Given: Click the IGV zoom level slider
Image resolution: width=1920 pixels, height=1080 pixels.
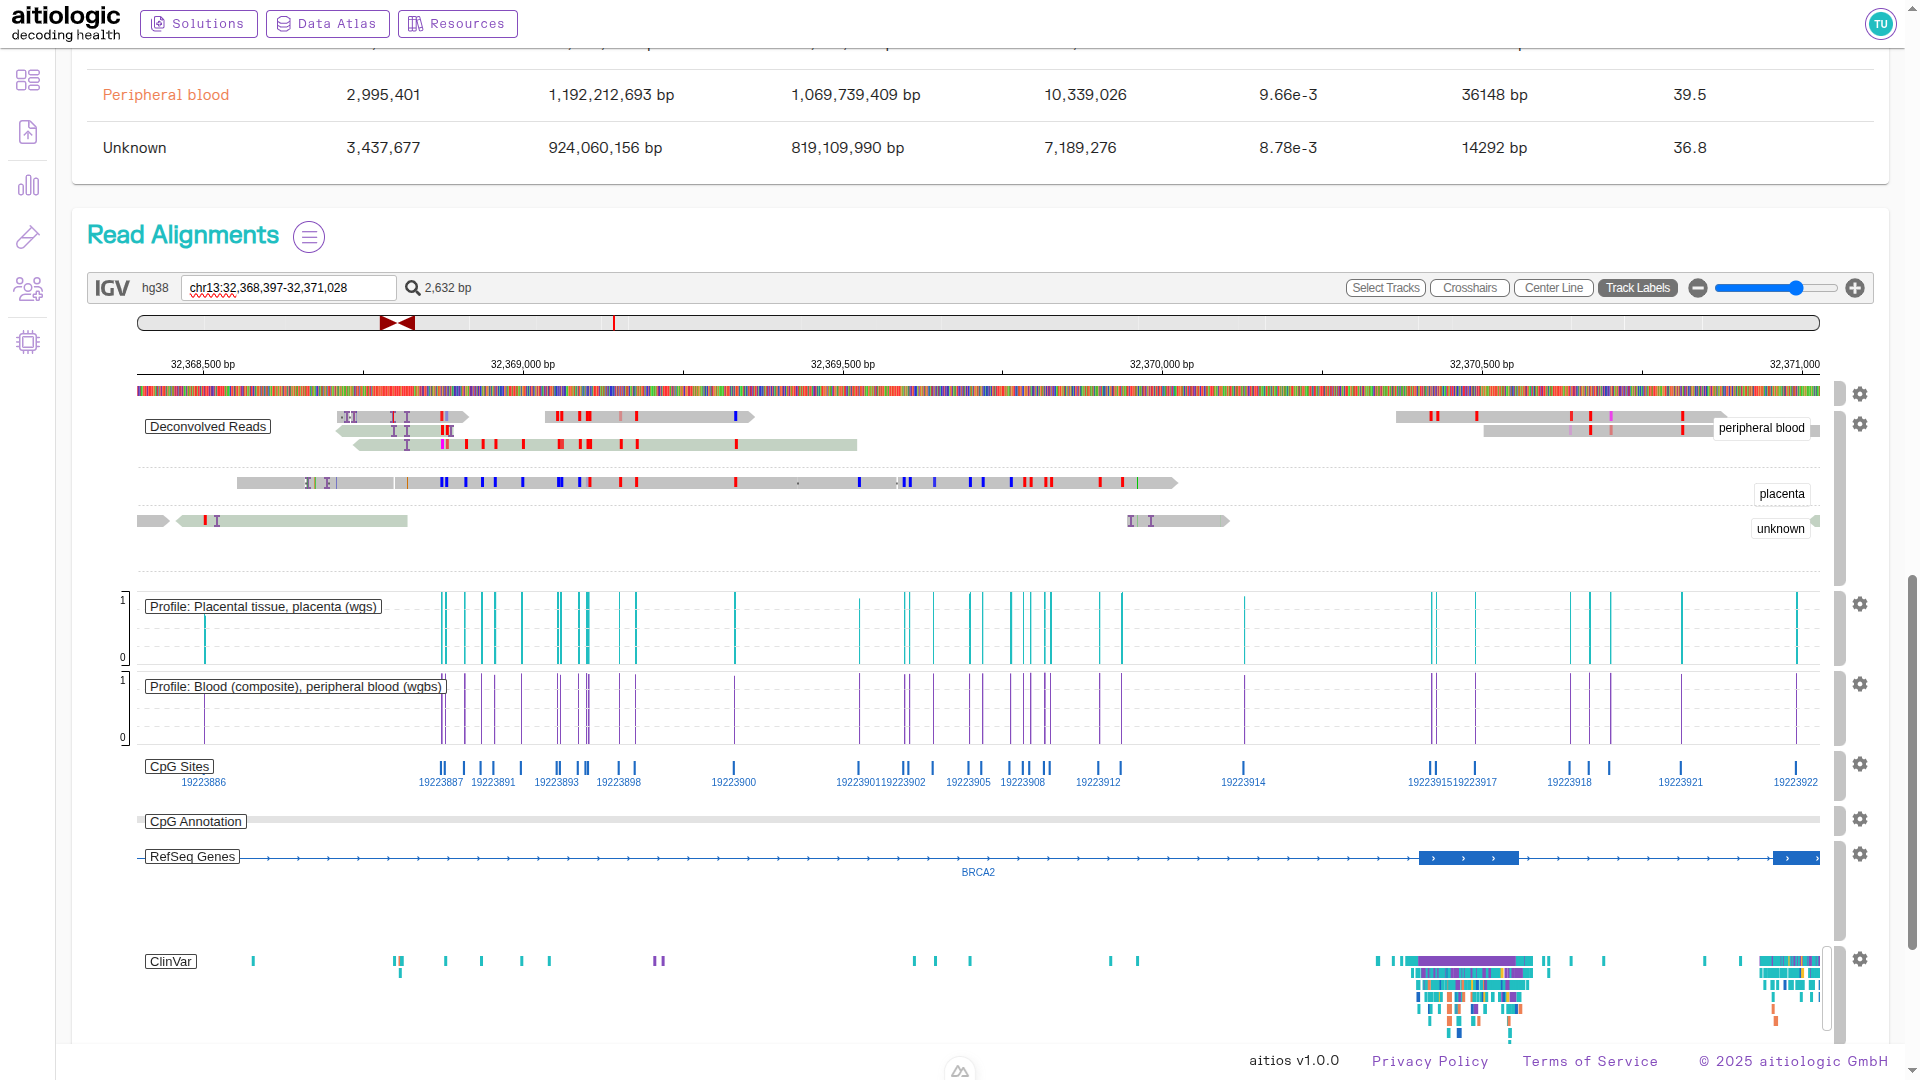Looking at the screenshot, I should coord(1776,288).
